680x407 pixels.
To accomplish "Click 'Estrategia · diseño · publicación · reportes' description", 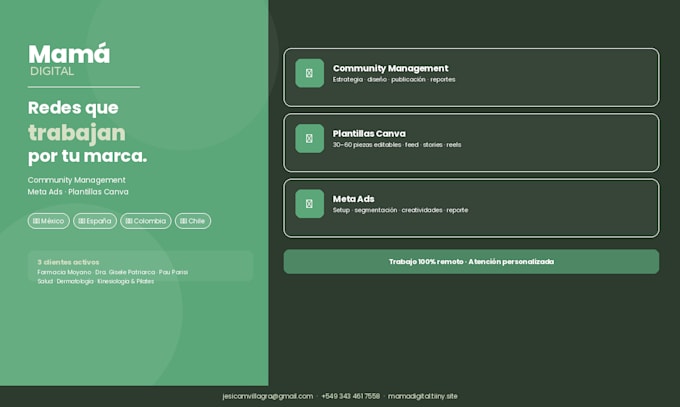I will pyautogui.click(x=394, y=79).
